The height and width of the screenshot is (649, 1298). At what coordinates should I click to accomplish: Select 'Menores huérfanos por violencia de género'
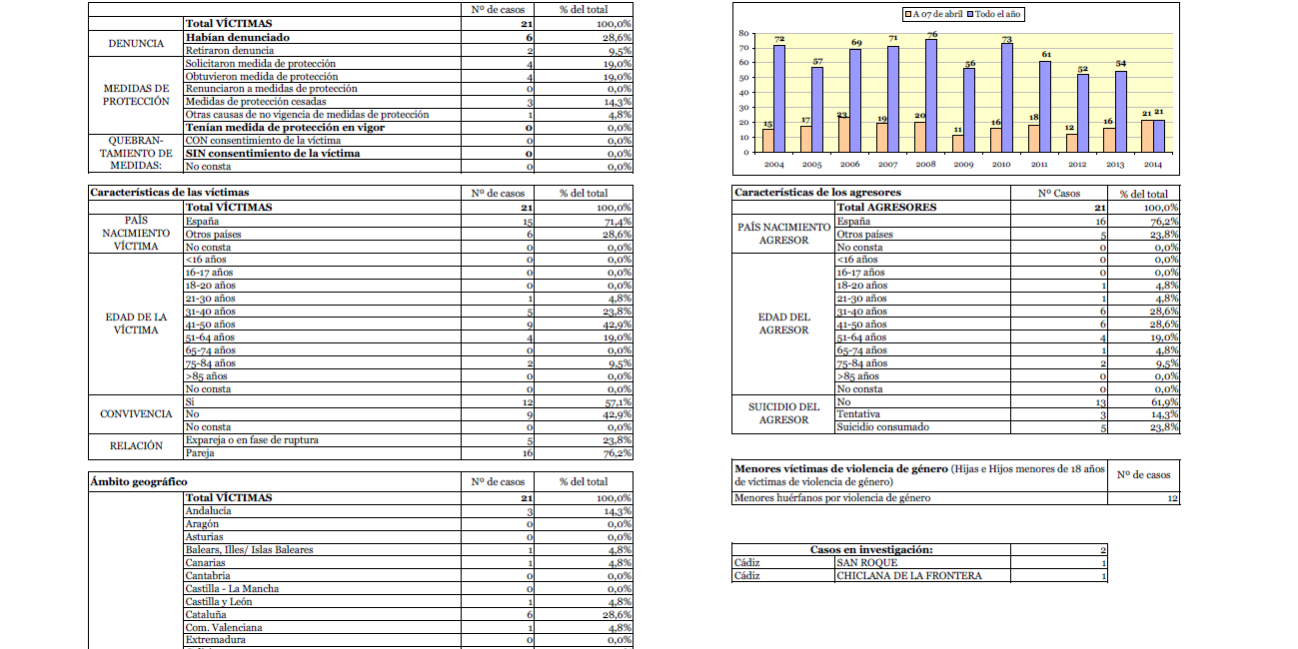[832, 498]
